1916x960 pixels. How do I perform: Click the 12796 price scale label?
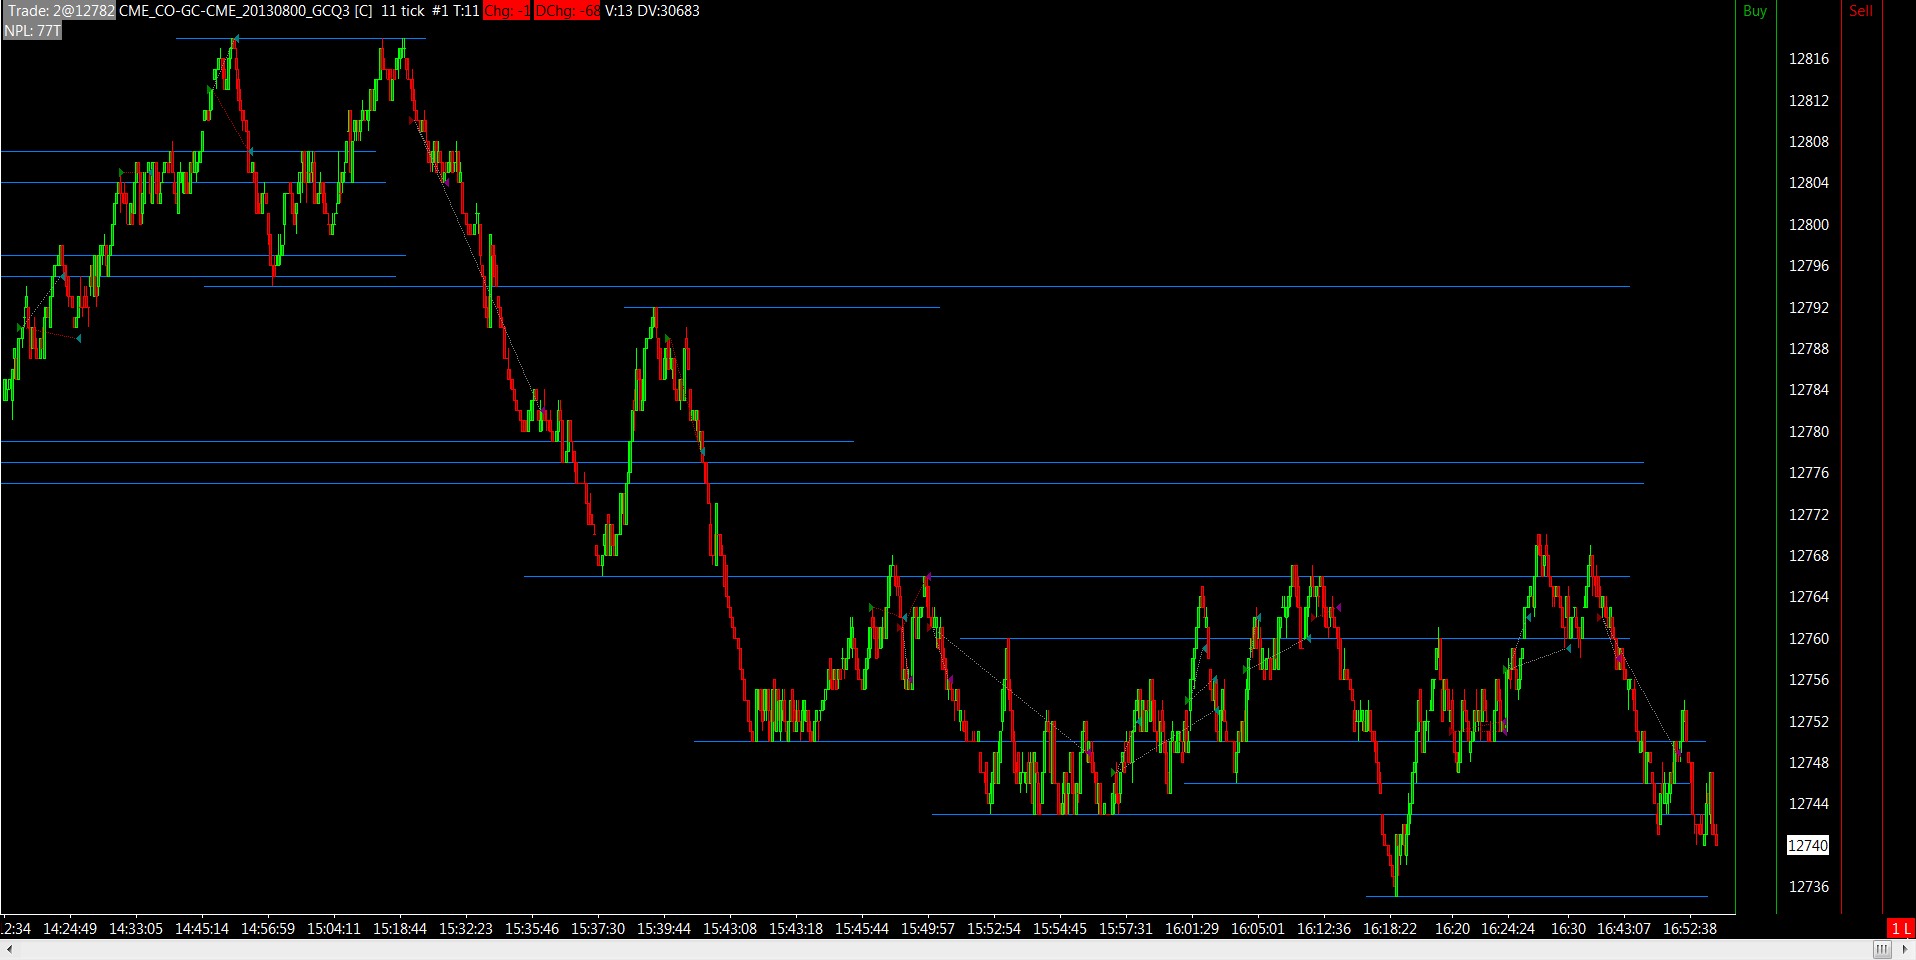[x=1809, y=266]
